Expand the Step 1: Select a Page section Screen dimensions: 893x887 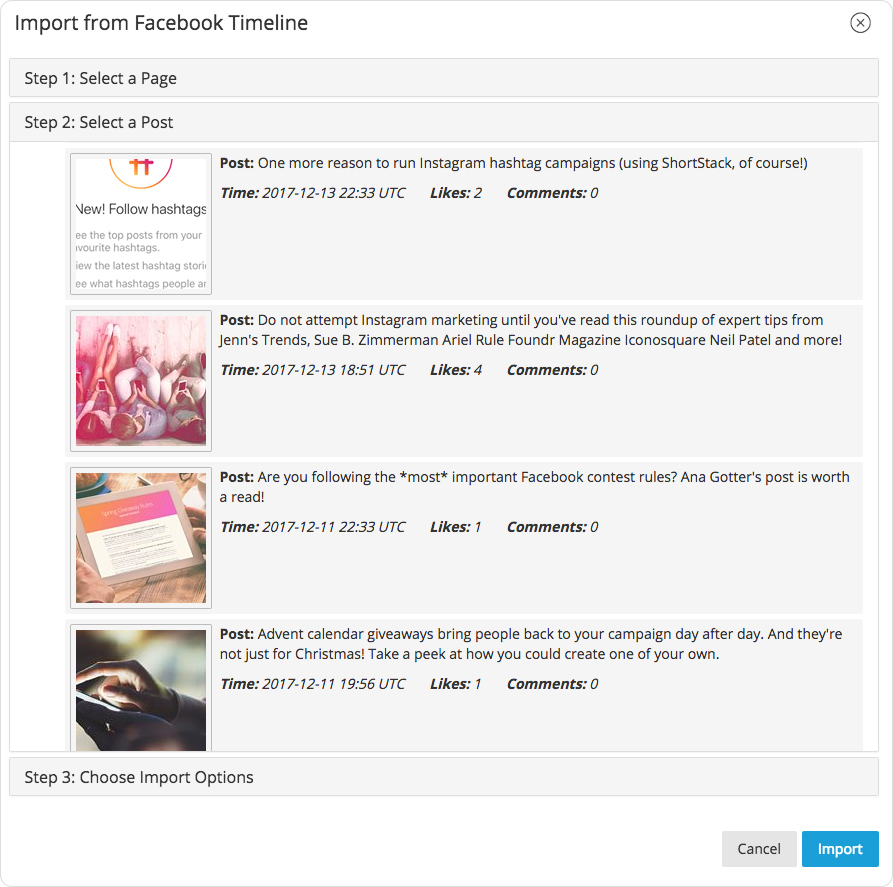446,77
